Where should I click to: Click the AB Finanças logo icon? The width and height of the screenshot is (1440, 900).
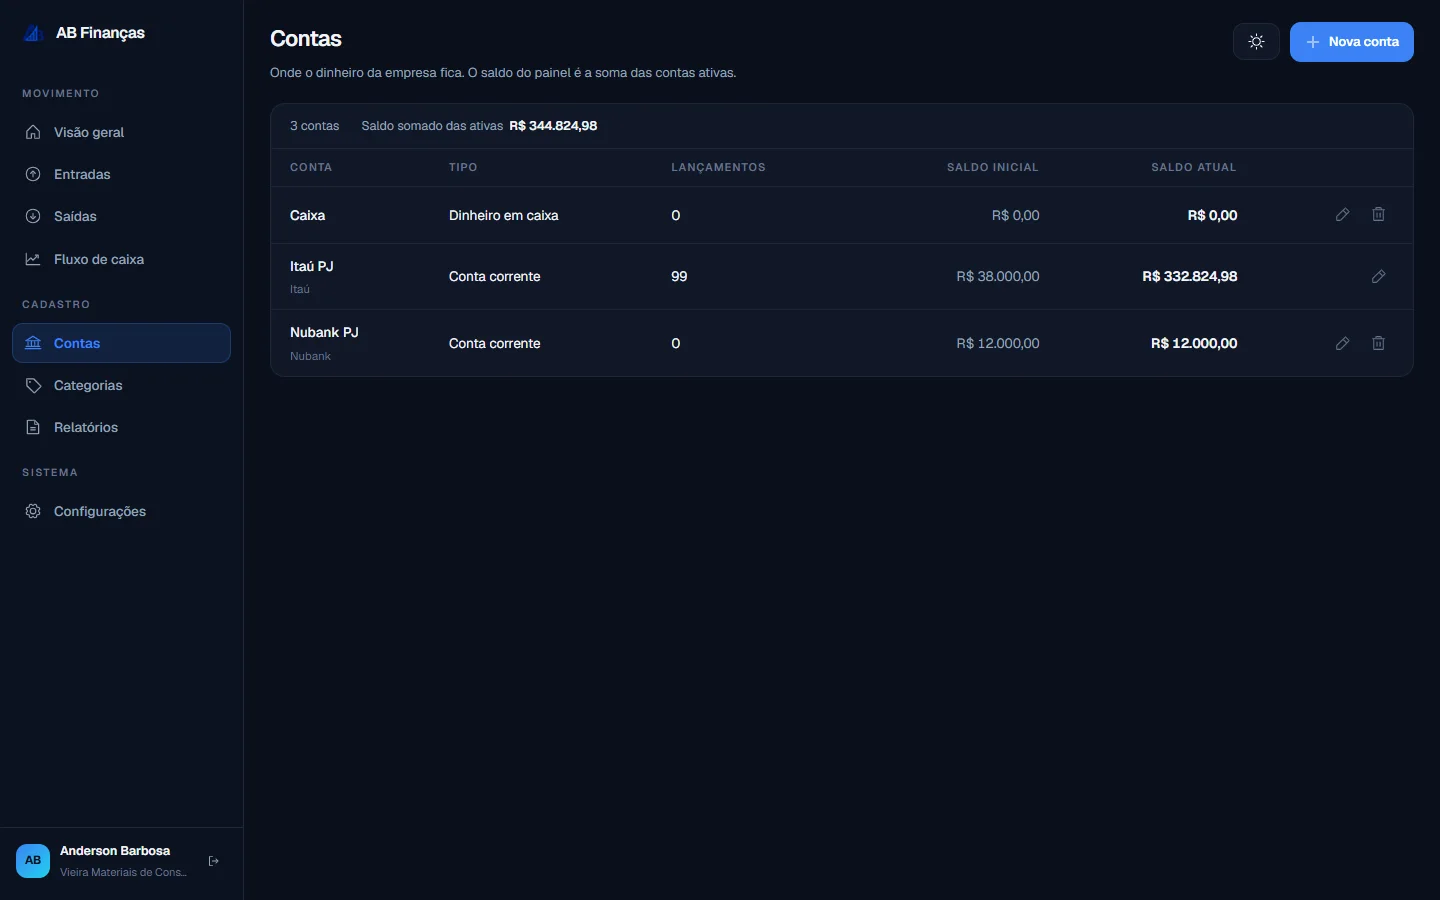[33, 33]
